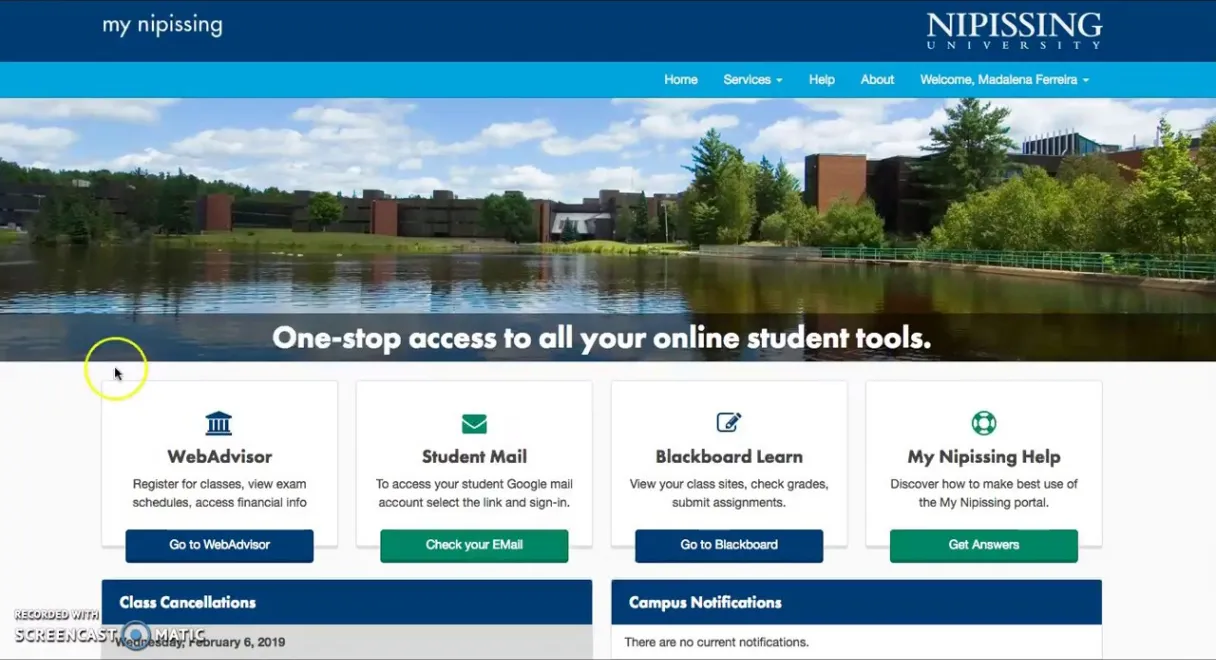Click the Help description about the portal

[x=984, y=493]
